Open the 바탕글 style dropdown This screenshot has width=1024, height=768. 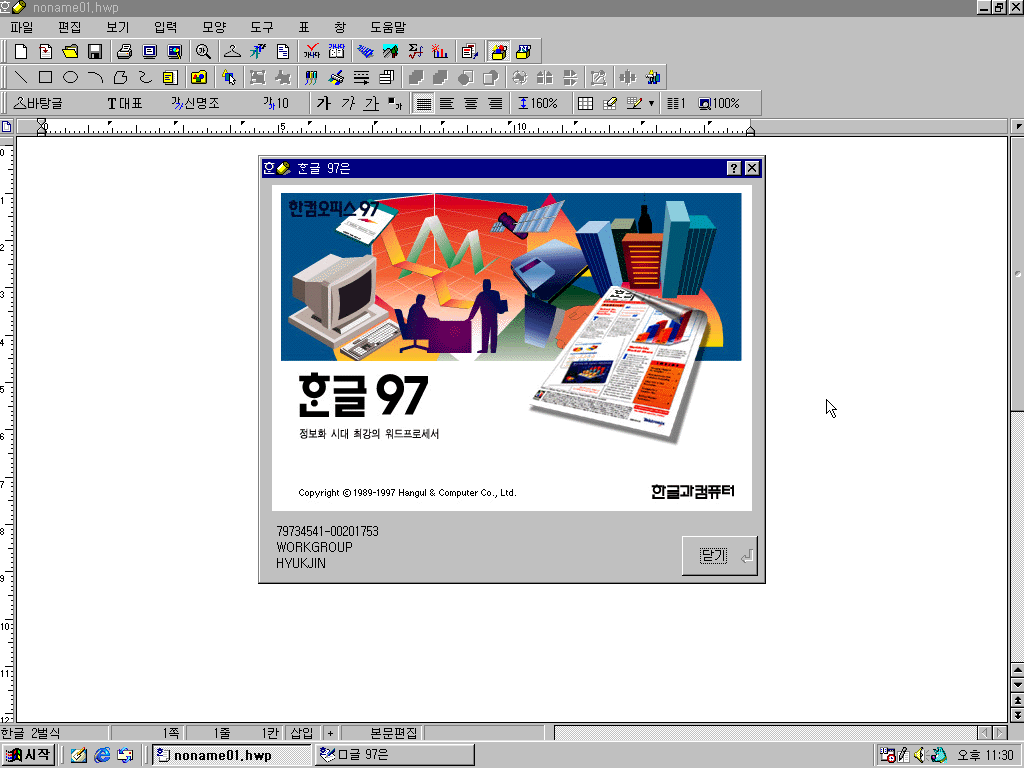[x=38, y=103]
